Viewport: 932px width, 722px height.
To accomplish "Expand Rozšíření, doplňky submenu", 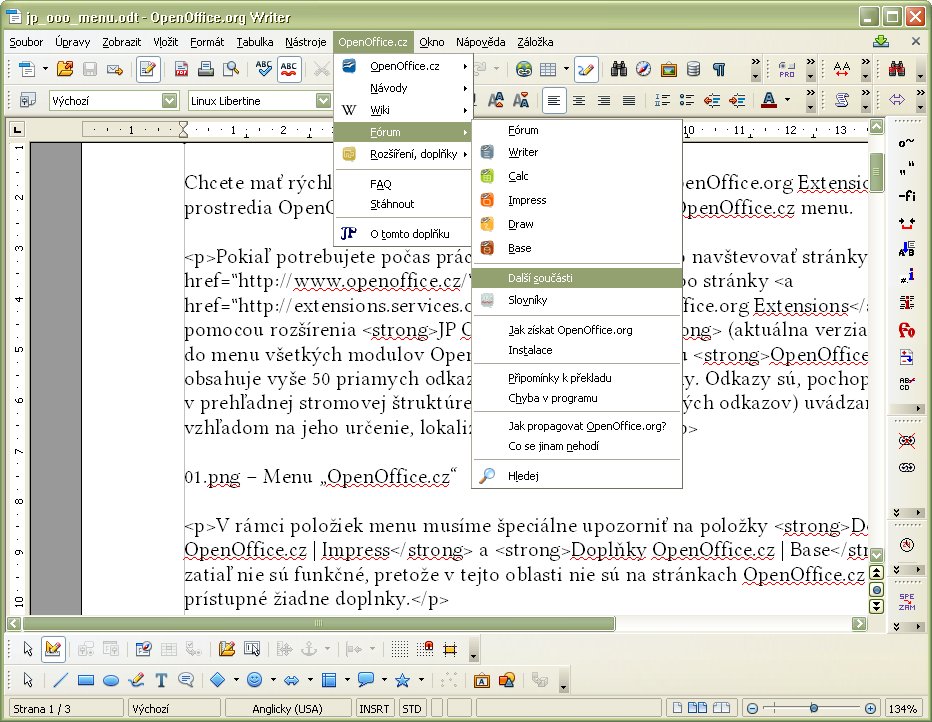I will pos(404,155).
